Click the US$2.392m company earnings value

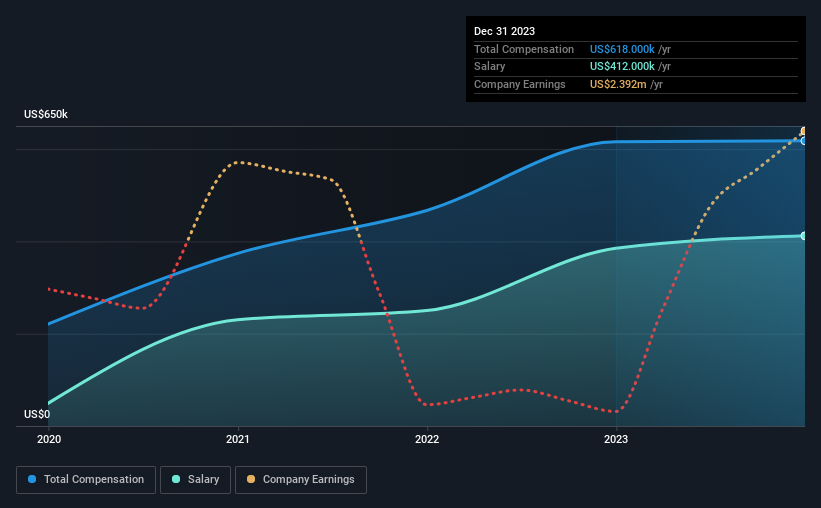[618, 84]
